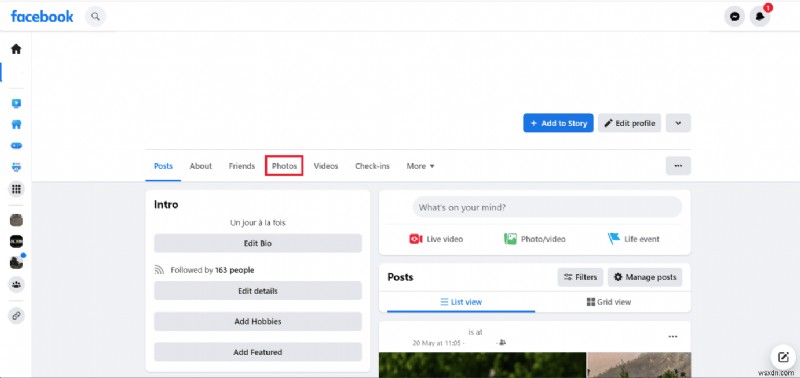Open the Friends tab
800x378 pixels.
tap(242, 166)
